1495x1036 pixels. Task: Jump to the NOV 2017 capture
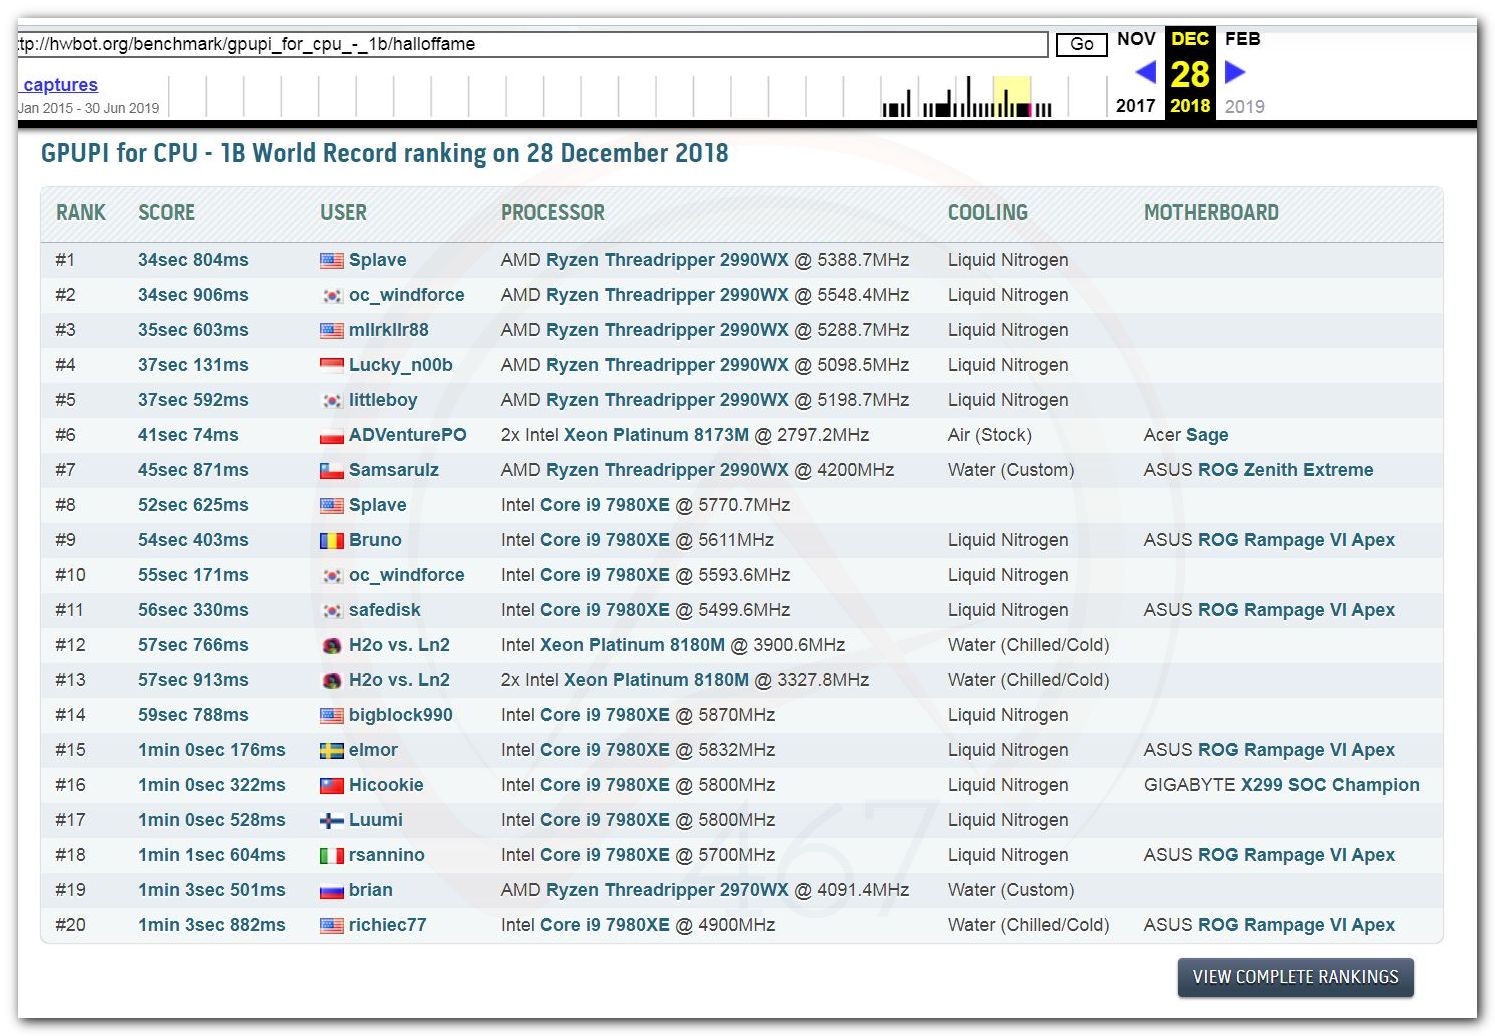[x=1136, y=39]
